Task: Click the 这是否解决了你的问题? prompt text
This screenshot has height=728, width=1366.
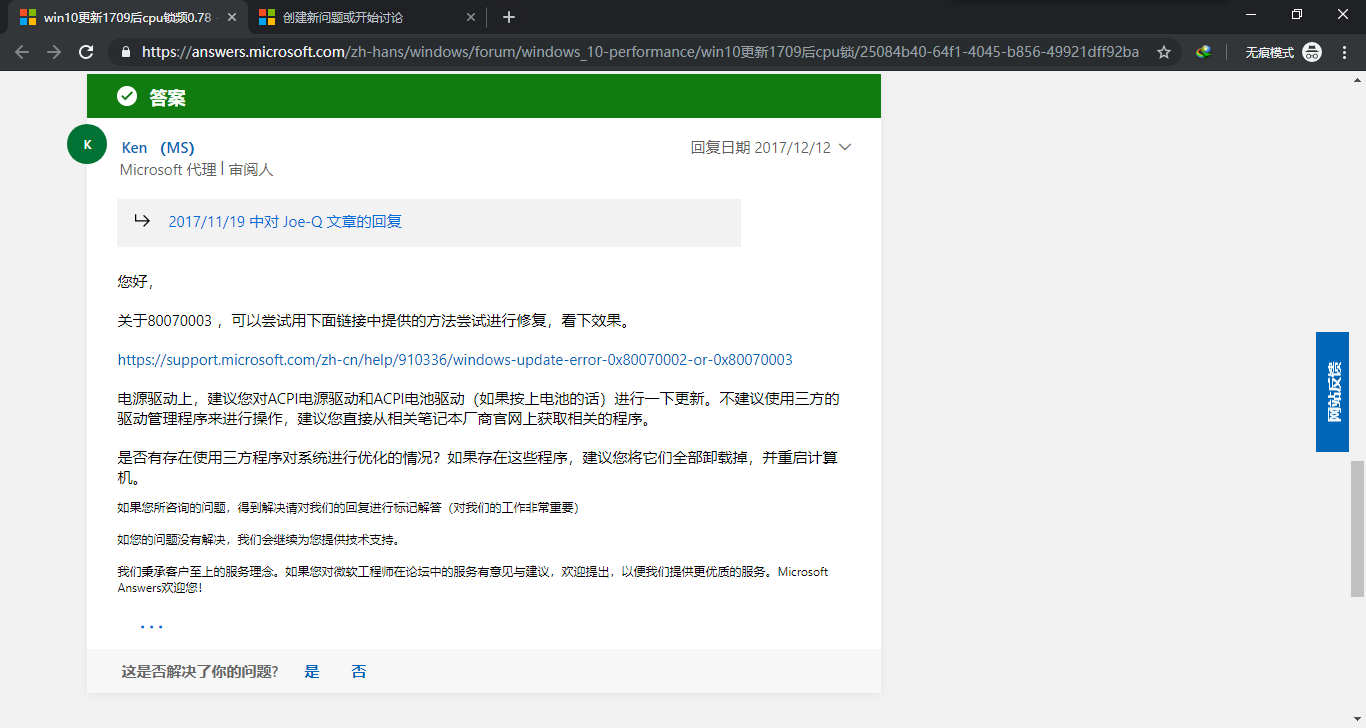Action: [200, 671]
